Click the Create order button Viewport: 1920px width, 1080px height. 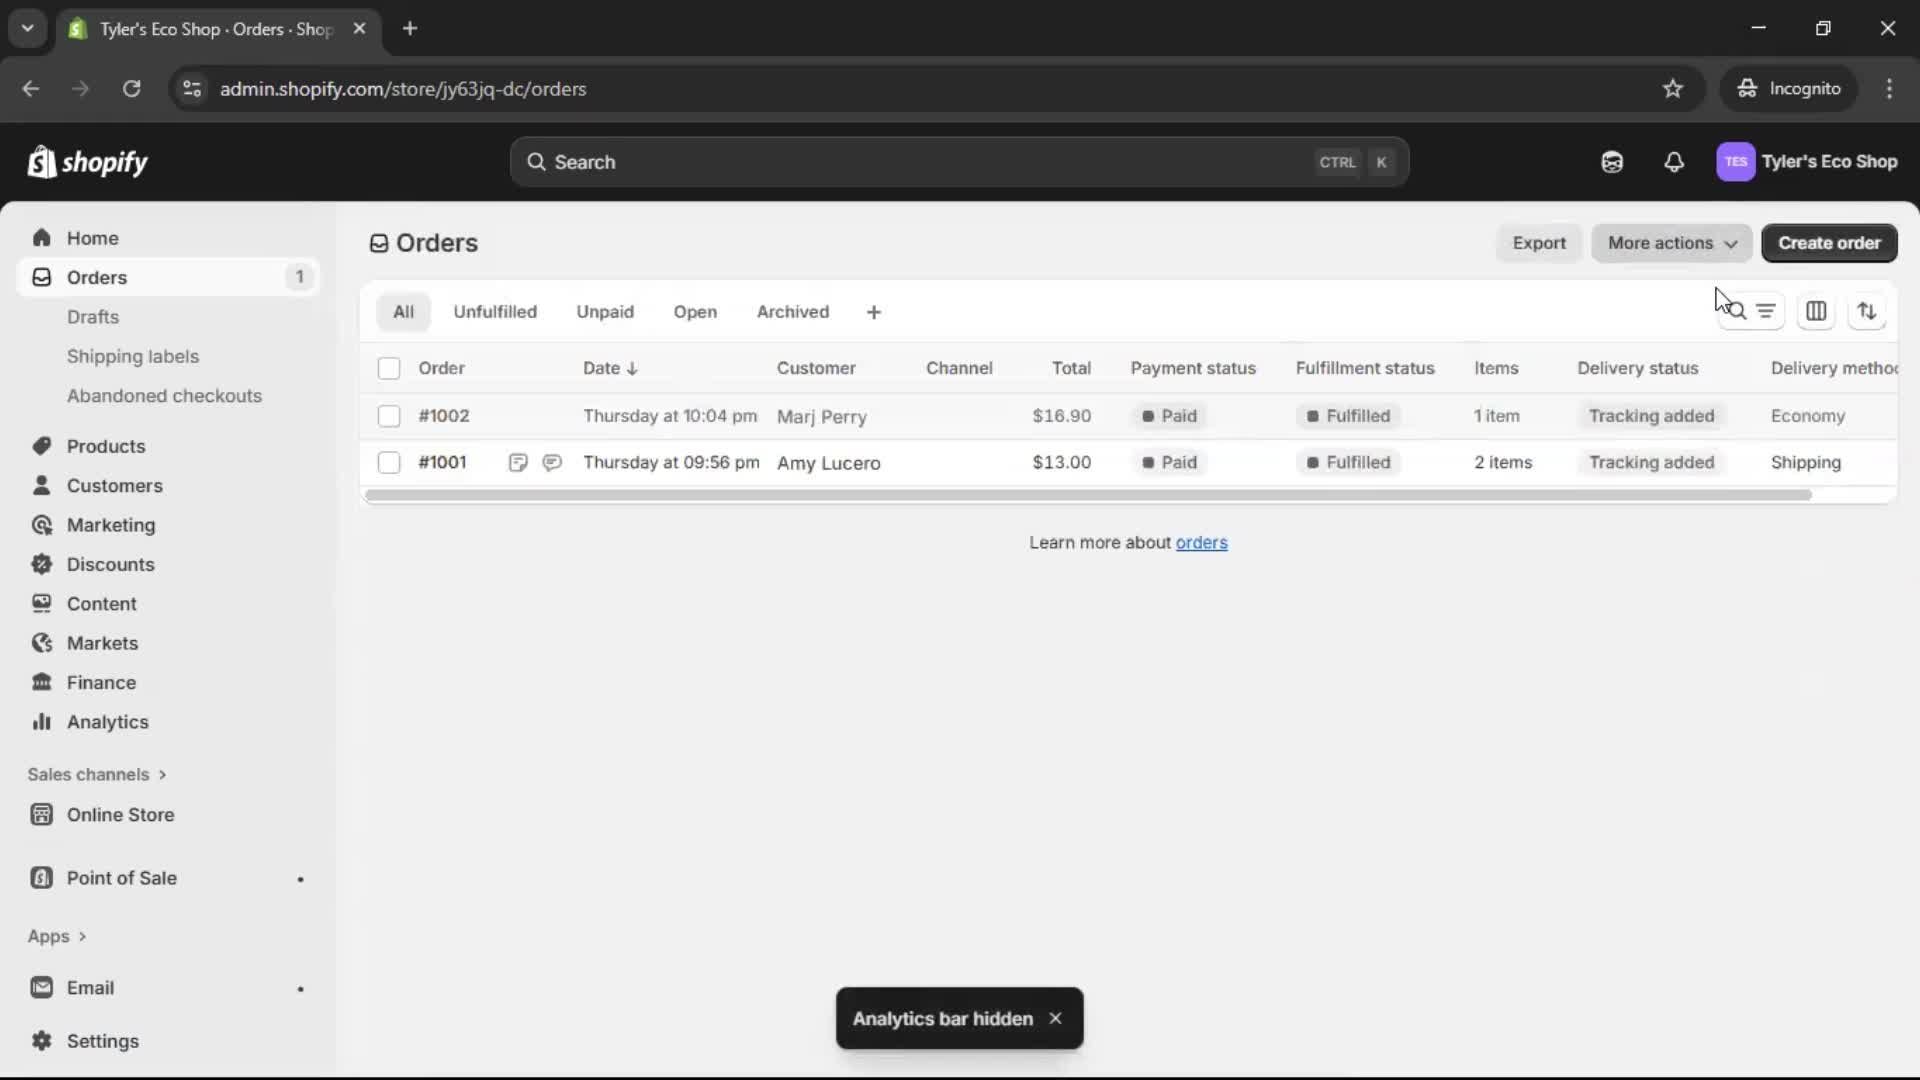[1829, 243]
